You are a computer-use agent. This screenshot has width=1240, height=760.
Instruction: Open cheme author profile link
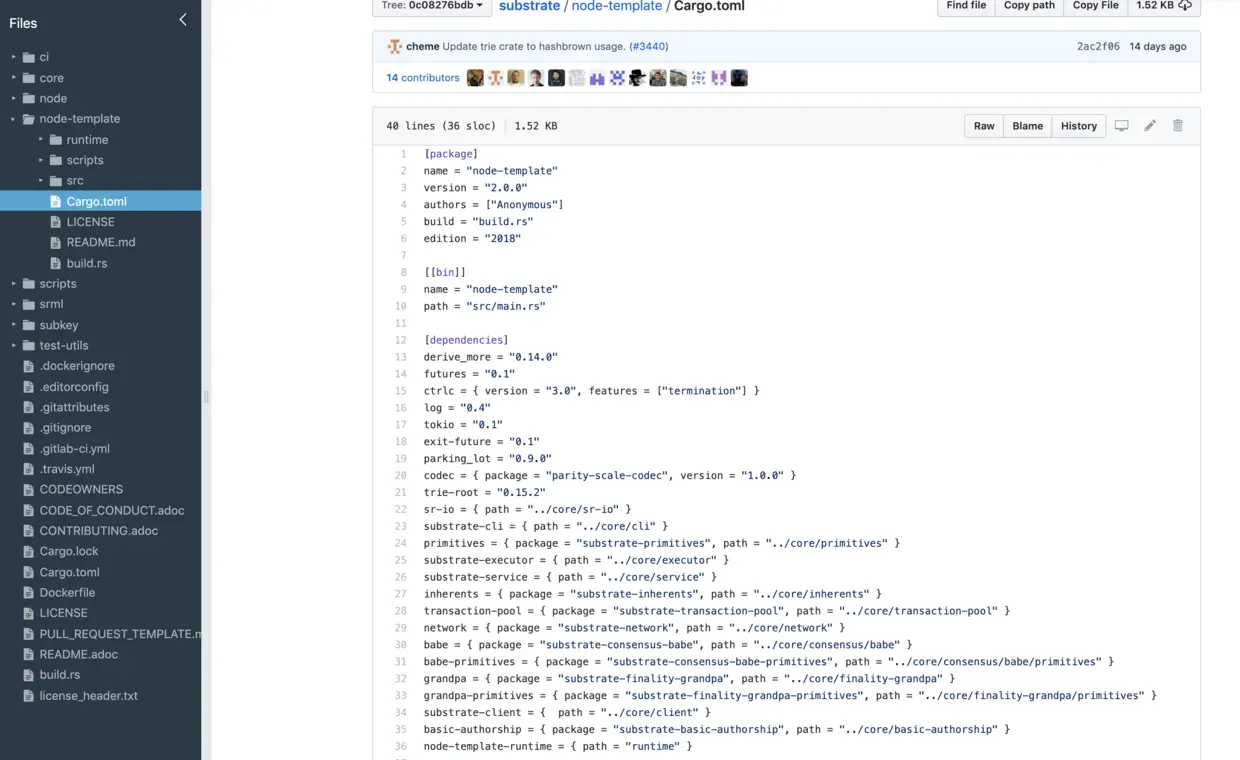[422, 47]
